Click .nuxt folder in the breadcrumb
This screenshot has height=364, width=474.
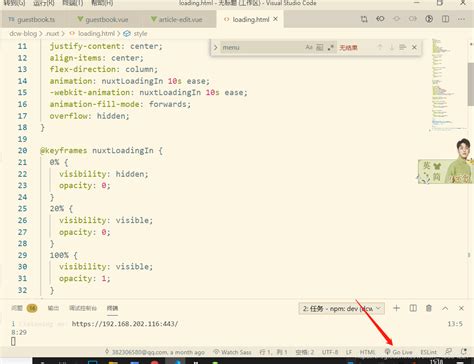[52, 34]
